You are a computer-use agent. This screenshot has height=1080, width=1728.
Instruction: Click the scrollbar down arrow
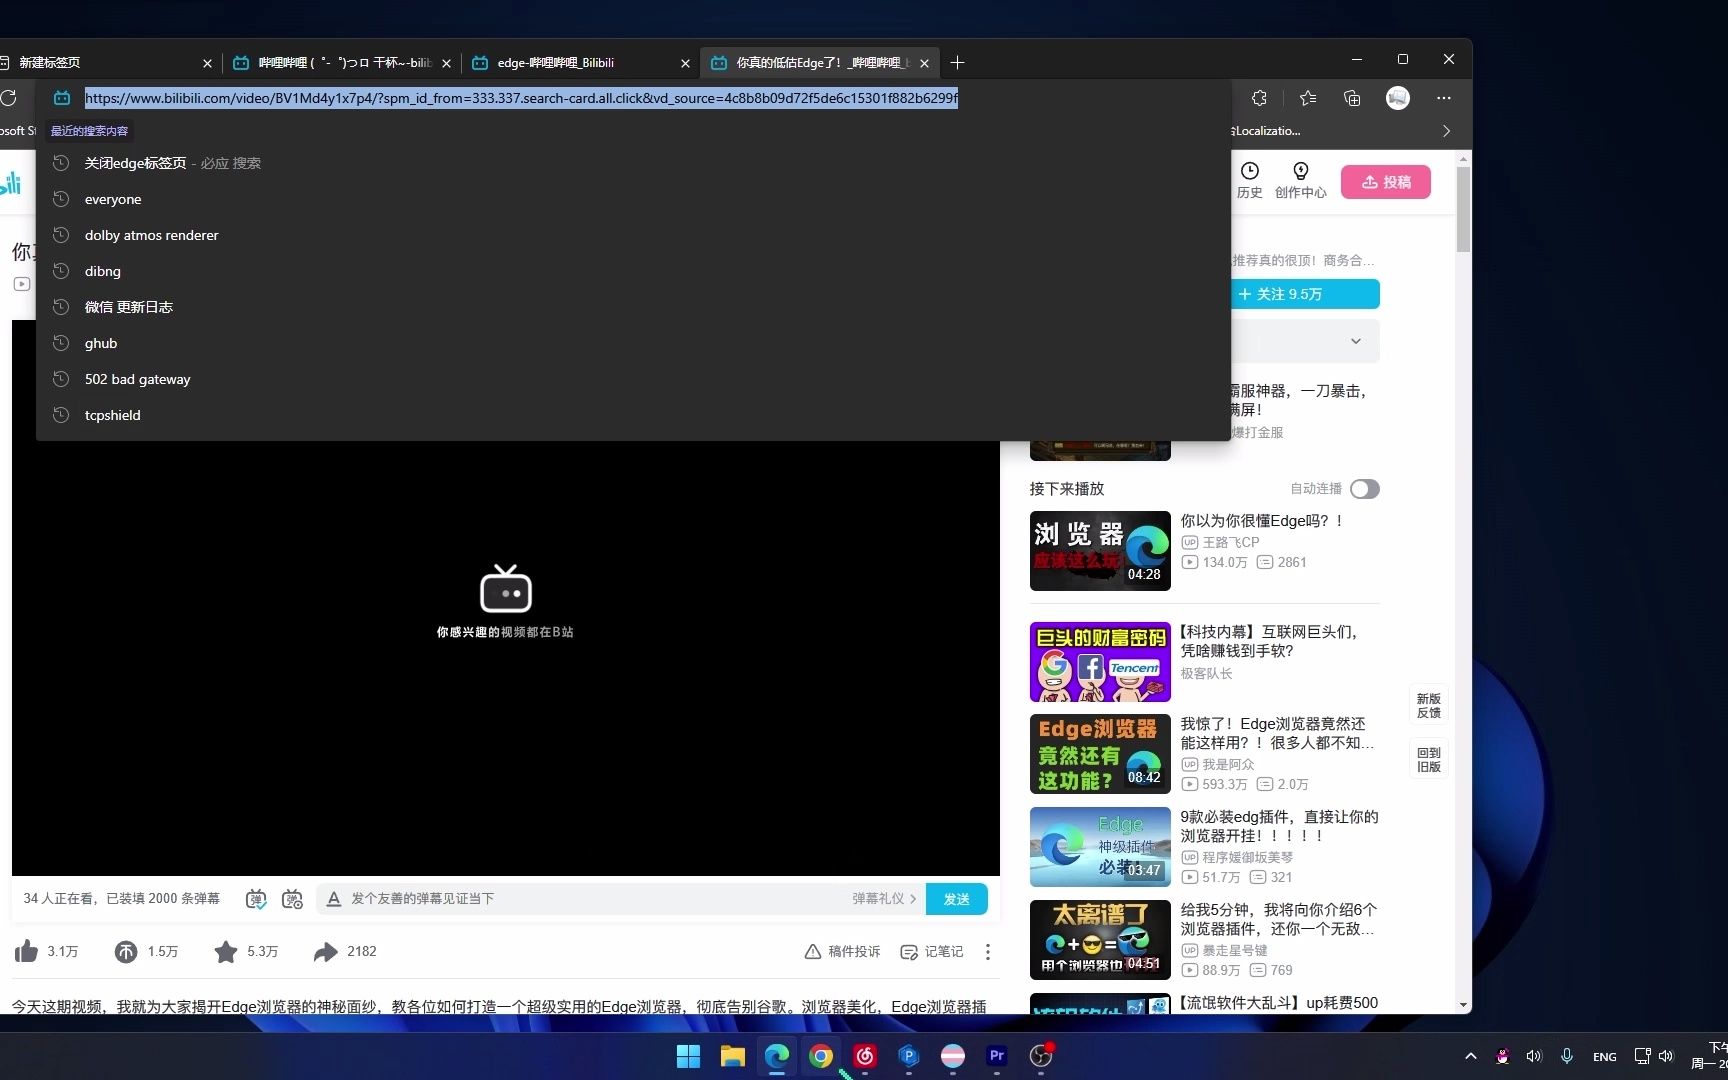coord(1464,1005)
